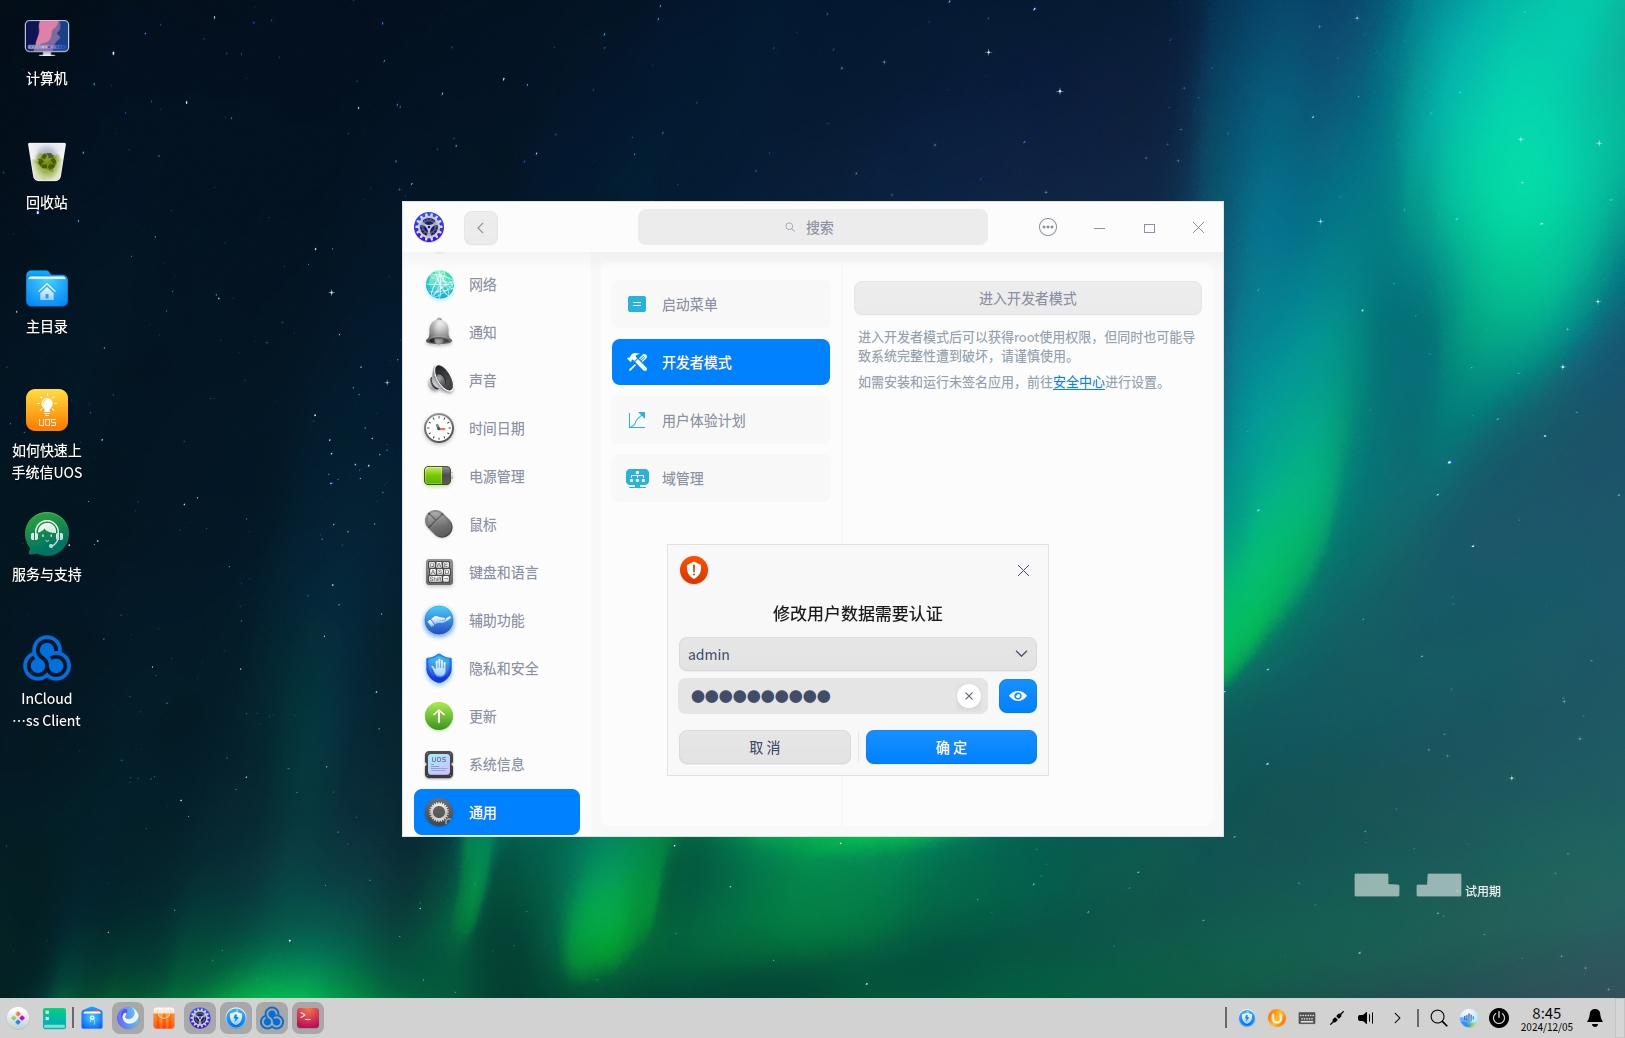The height and width of the screenshot is (1038, 1625).
Task: Open 更新 update settings
Action: 482,717
